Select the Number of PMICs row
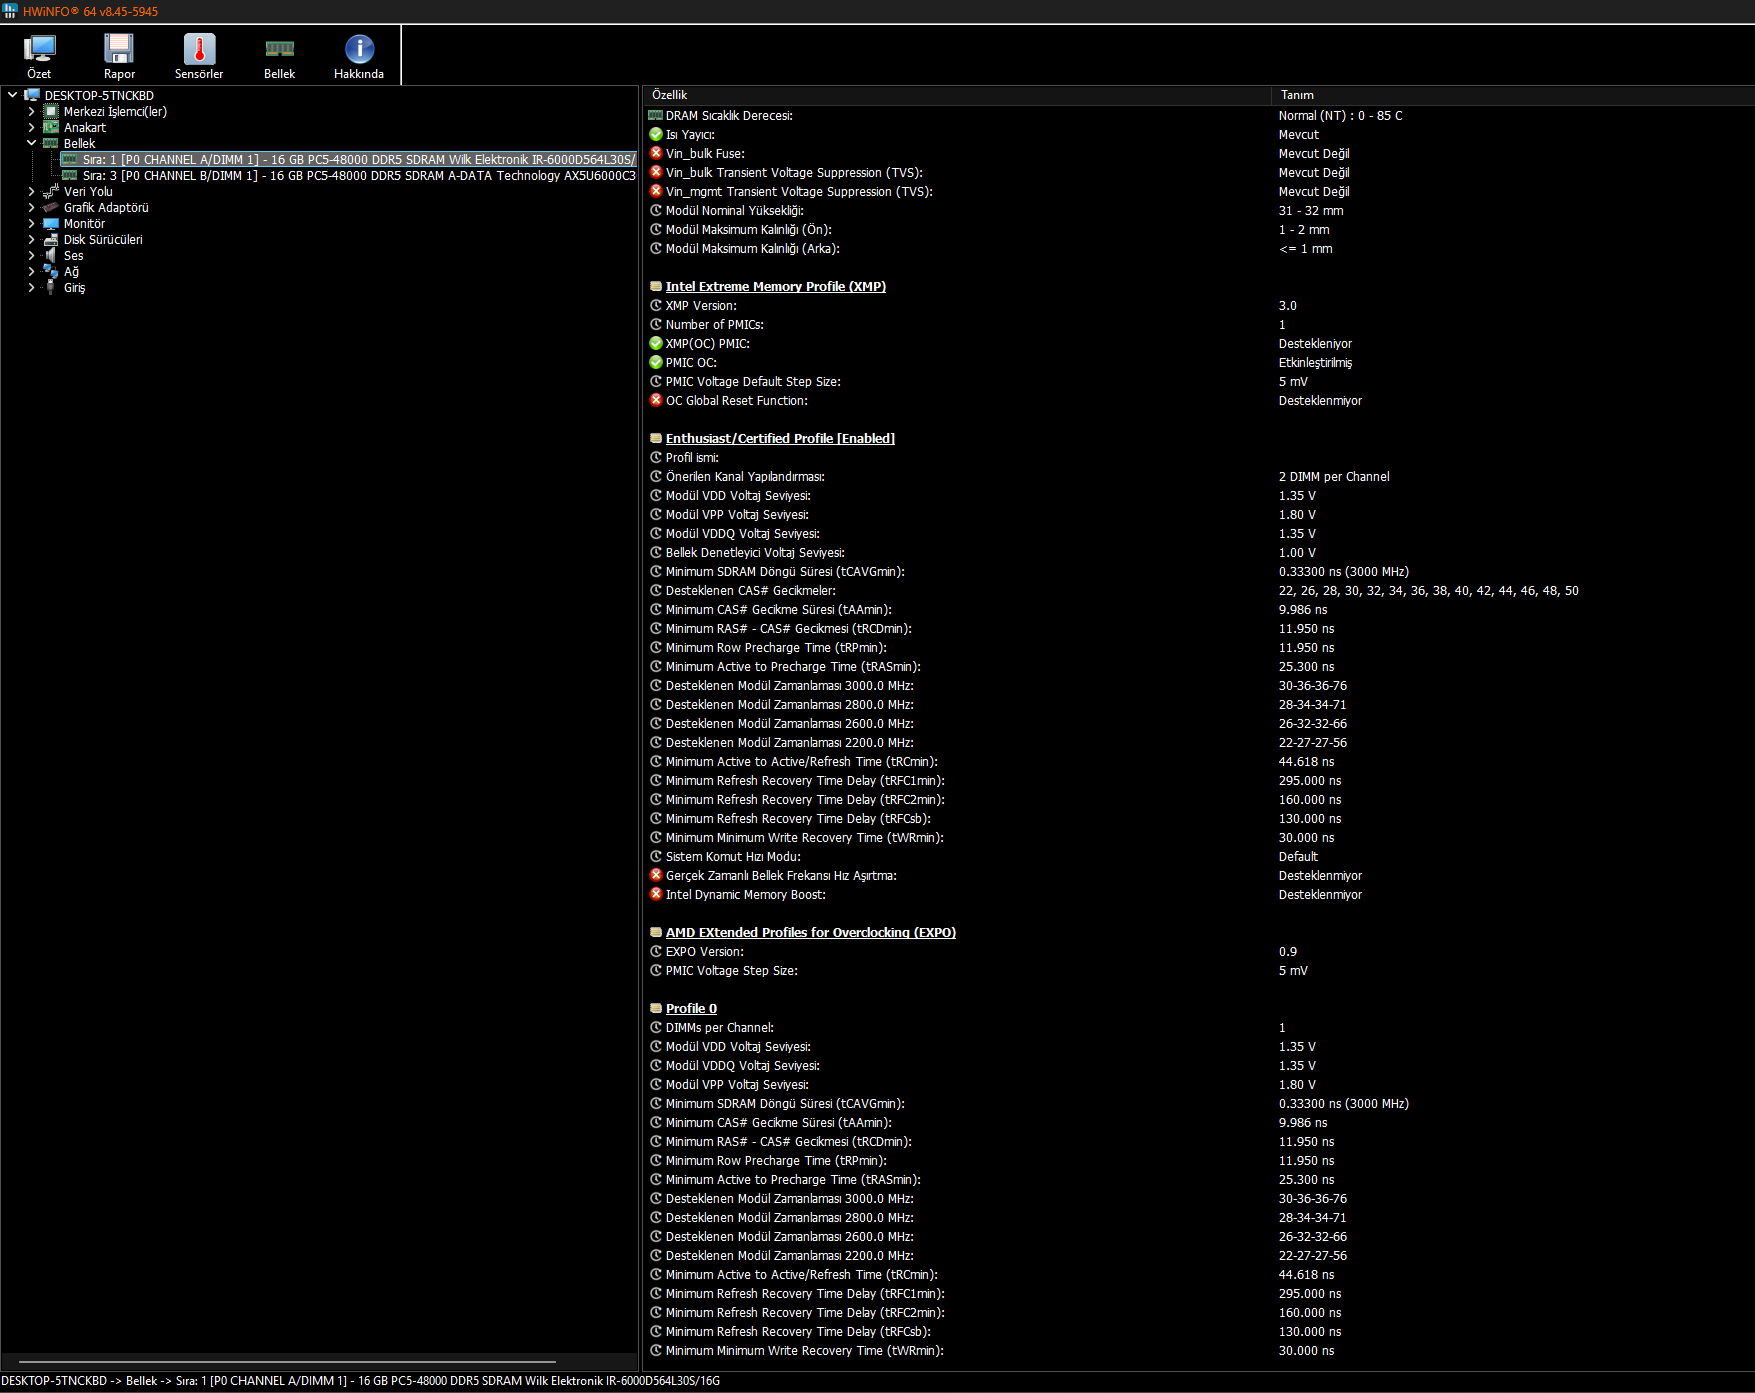1755x1393 pixels. [x=1198, y=324]
